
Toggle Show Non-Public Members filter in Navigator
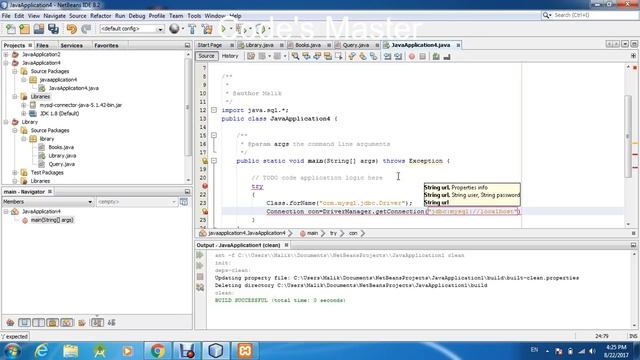click(52, 322)
